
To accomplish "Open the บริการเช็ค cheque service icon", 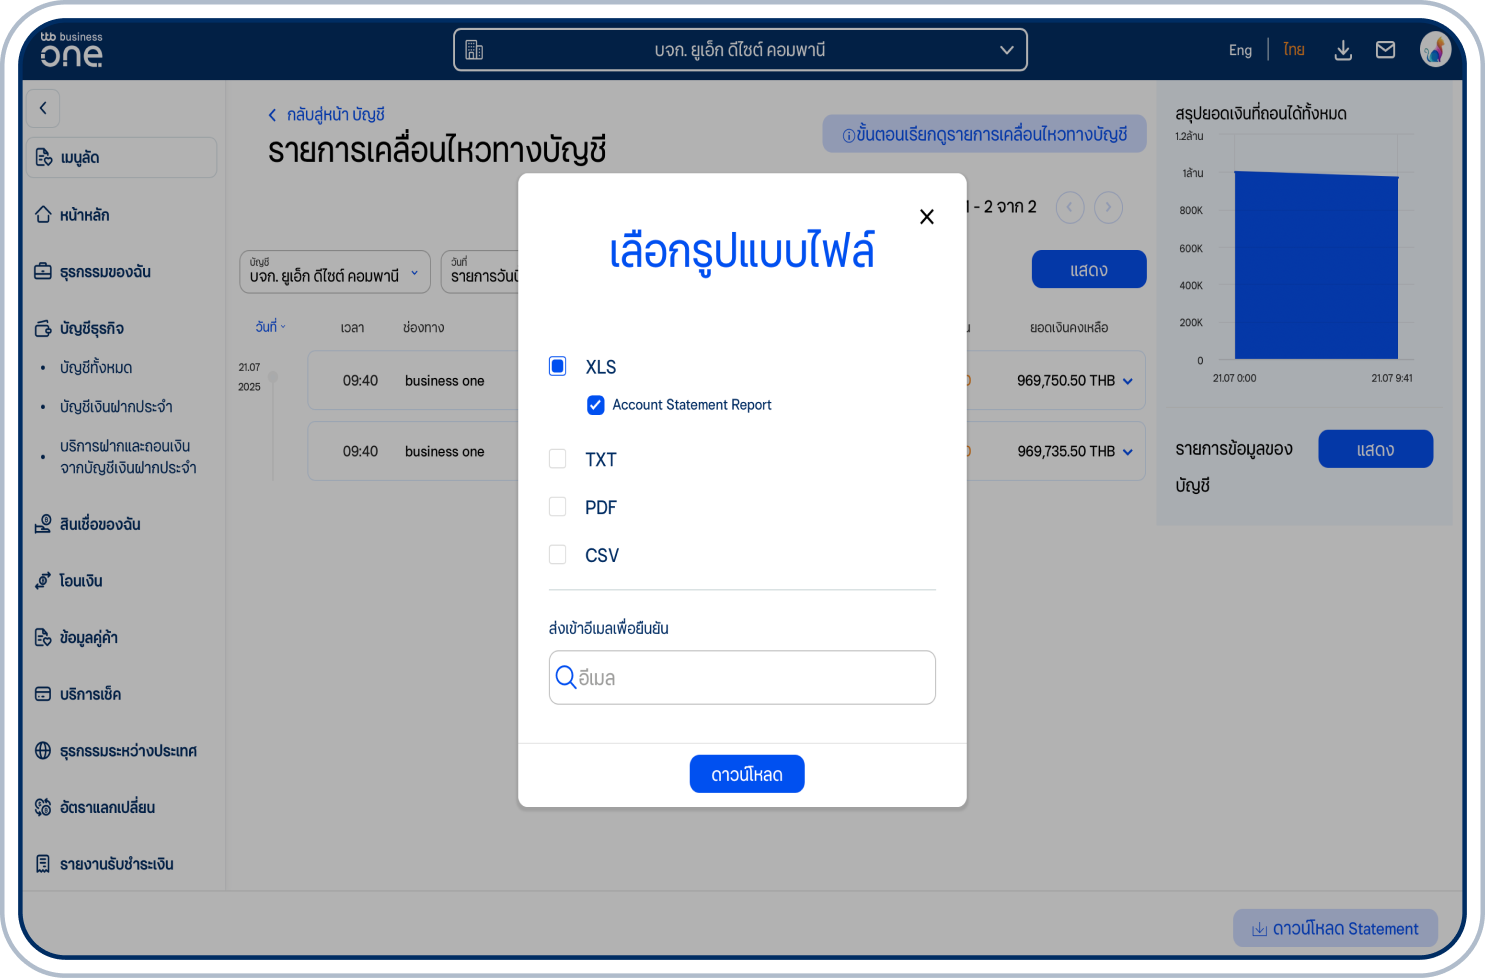I will [41, 693].
